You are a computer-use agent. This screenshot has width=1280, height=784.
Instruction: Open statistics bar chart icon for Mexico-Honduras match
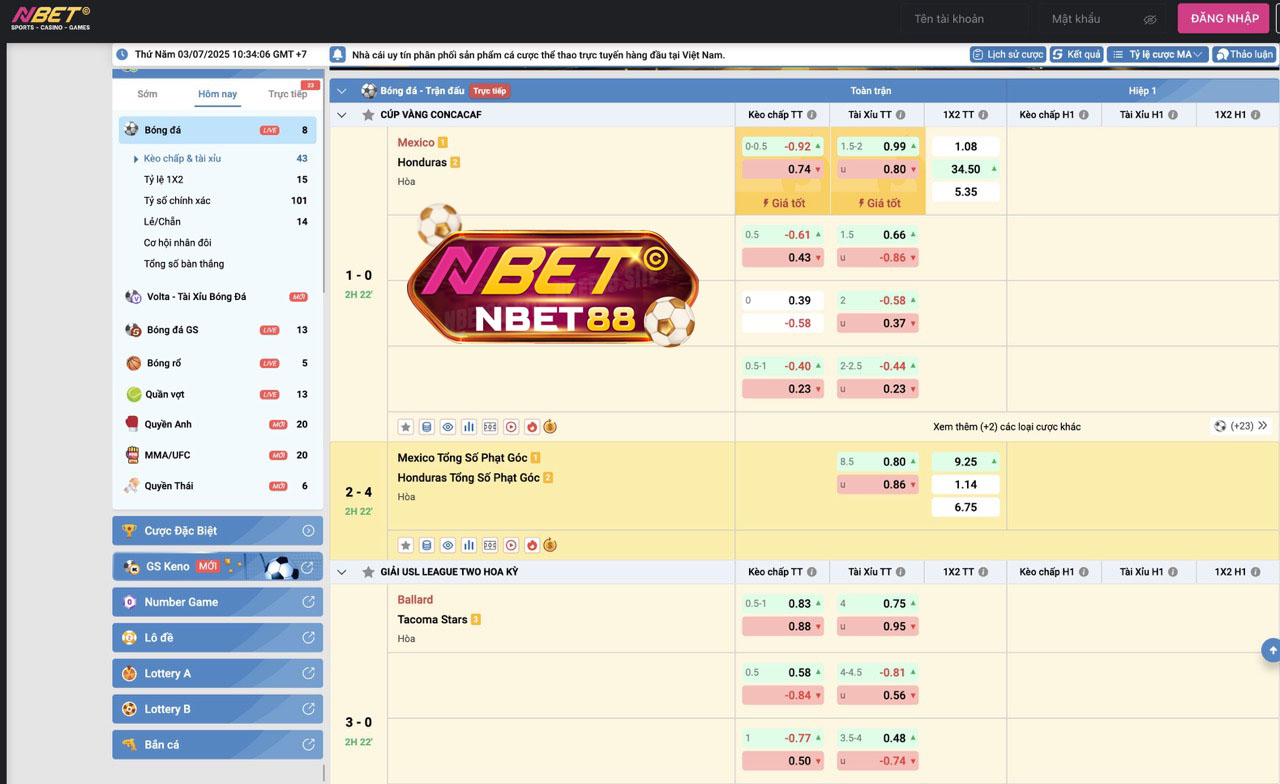pyautogui.click(x=469, y=427)
